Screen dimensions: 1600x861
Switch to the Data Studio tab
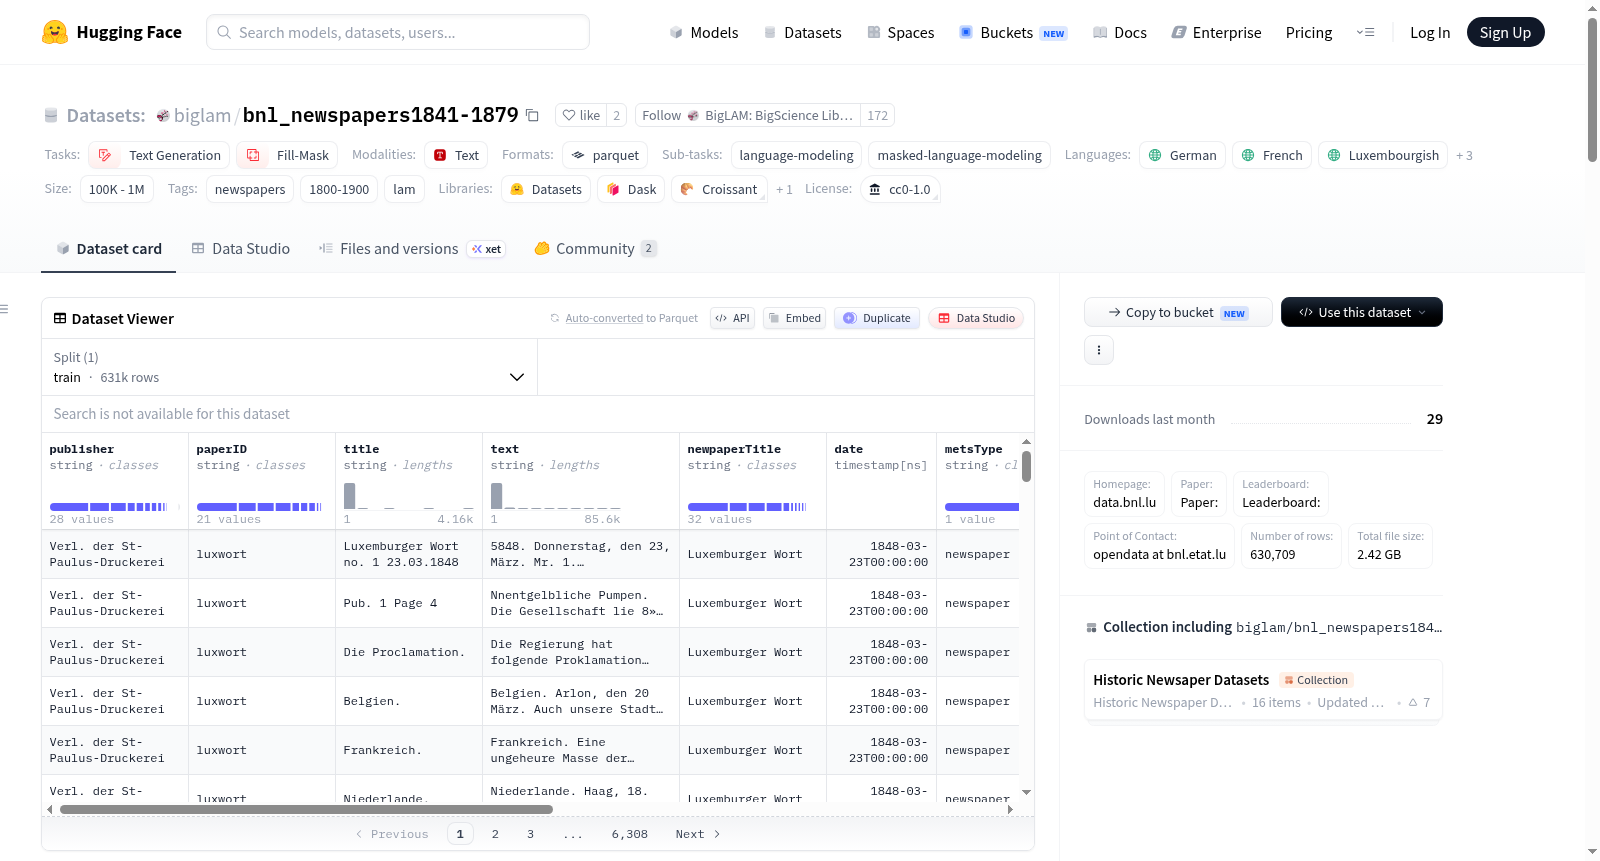241,249
